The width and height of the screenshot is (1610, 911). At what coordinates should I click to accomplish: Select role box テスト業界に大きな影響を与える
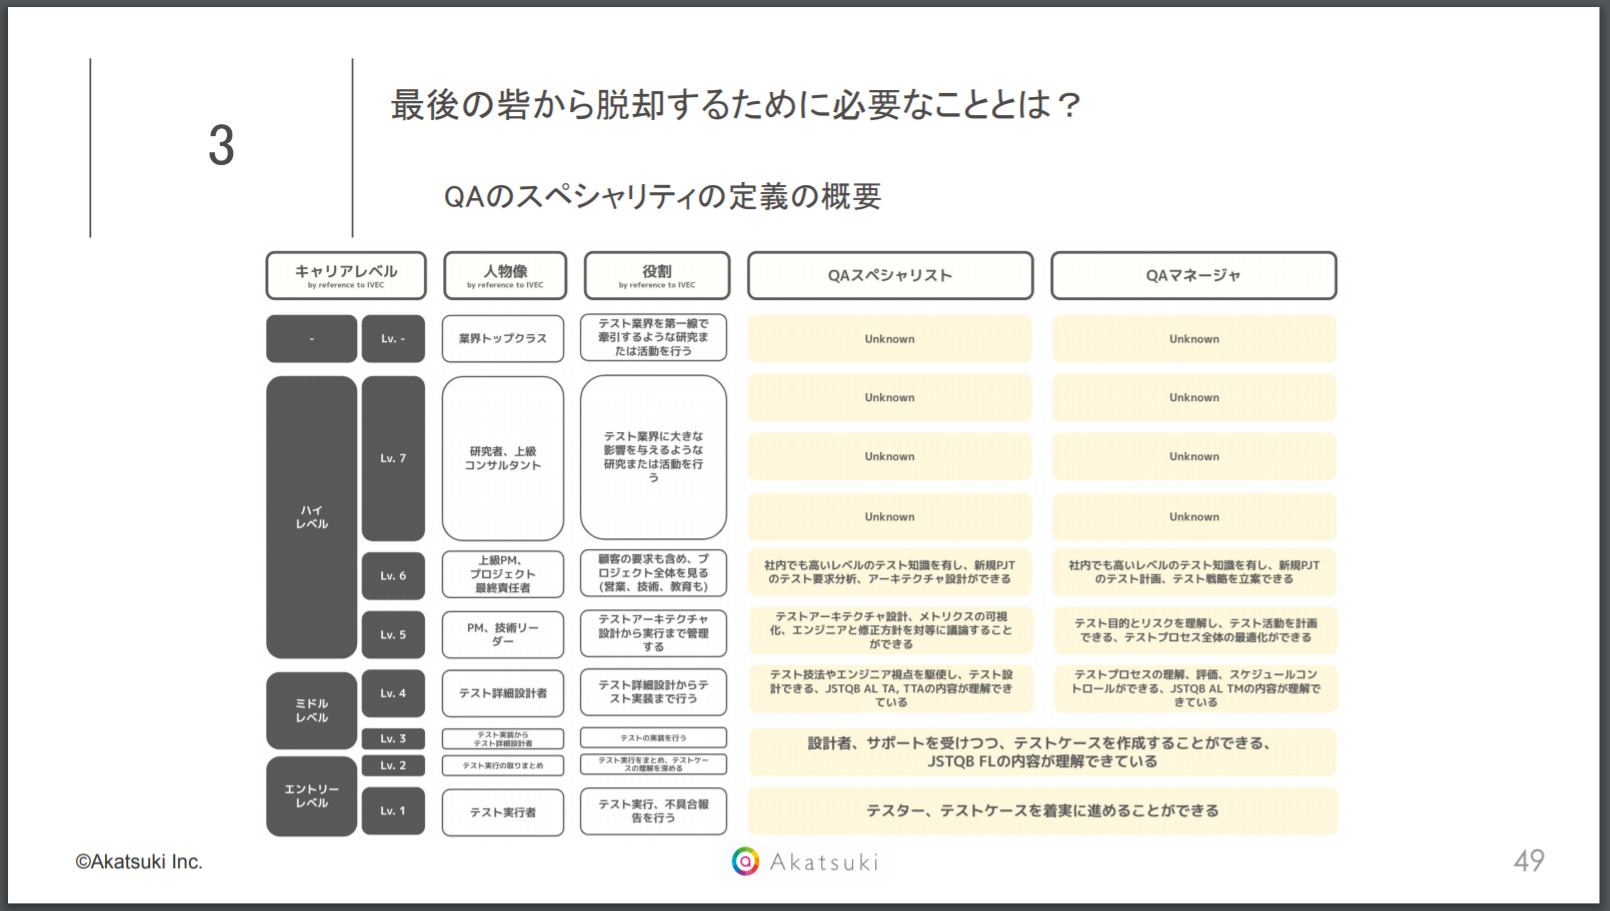[x=653, y=457]
